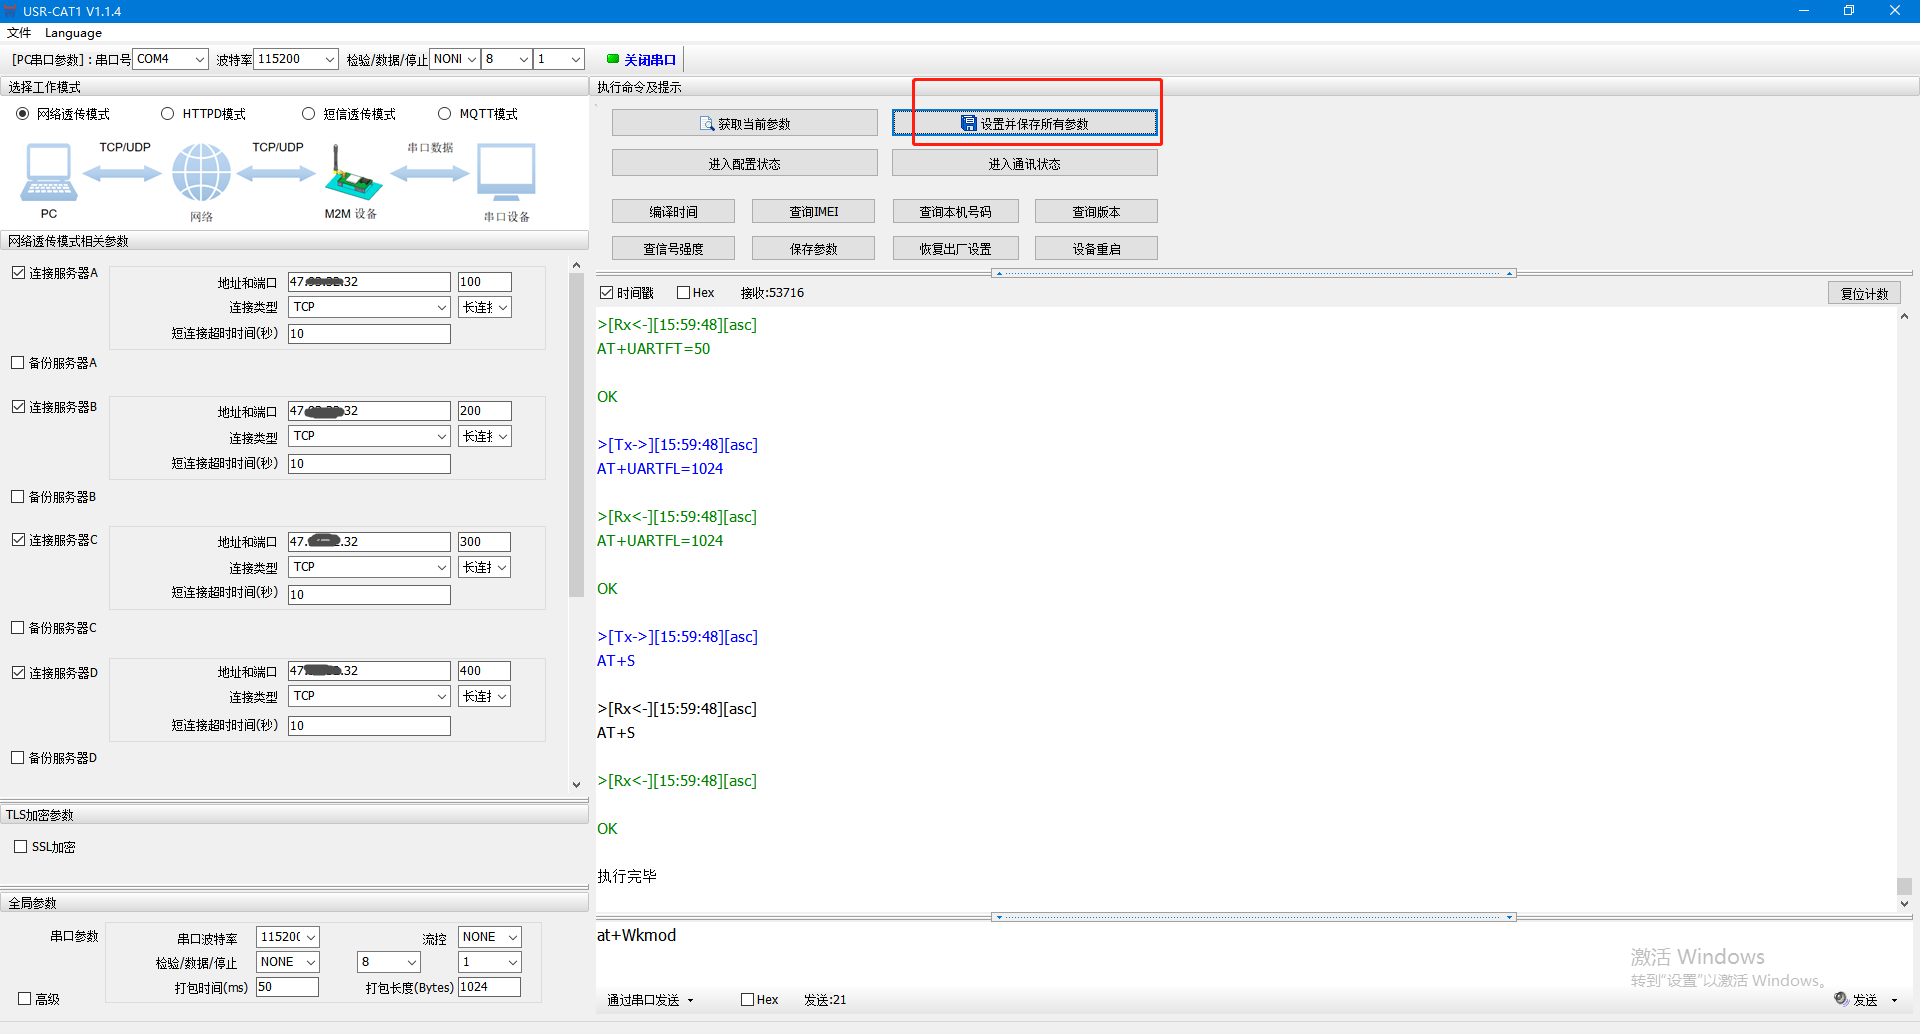Select the MQTT mode radio button

[445, 114]
